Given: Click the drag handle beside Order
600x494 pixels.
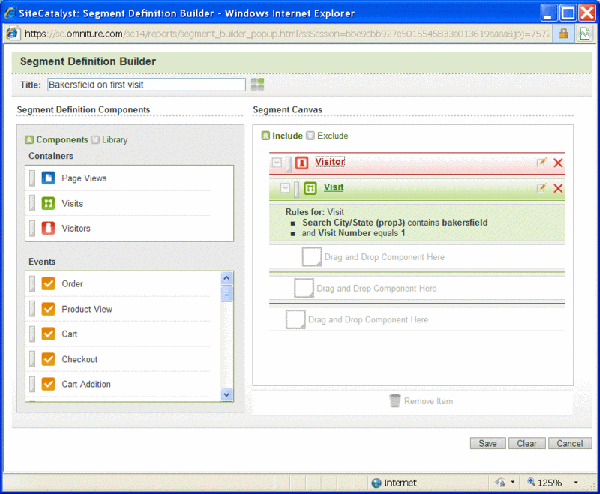Looking at the screenshot, I should 32,284.
